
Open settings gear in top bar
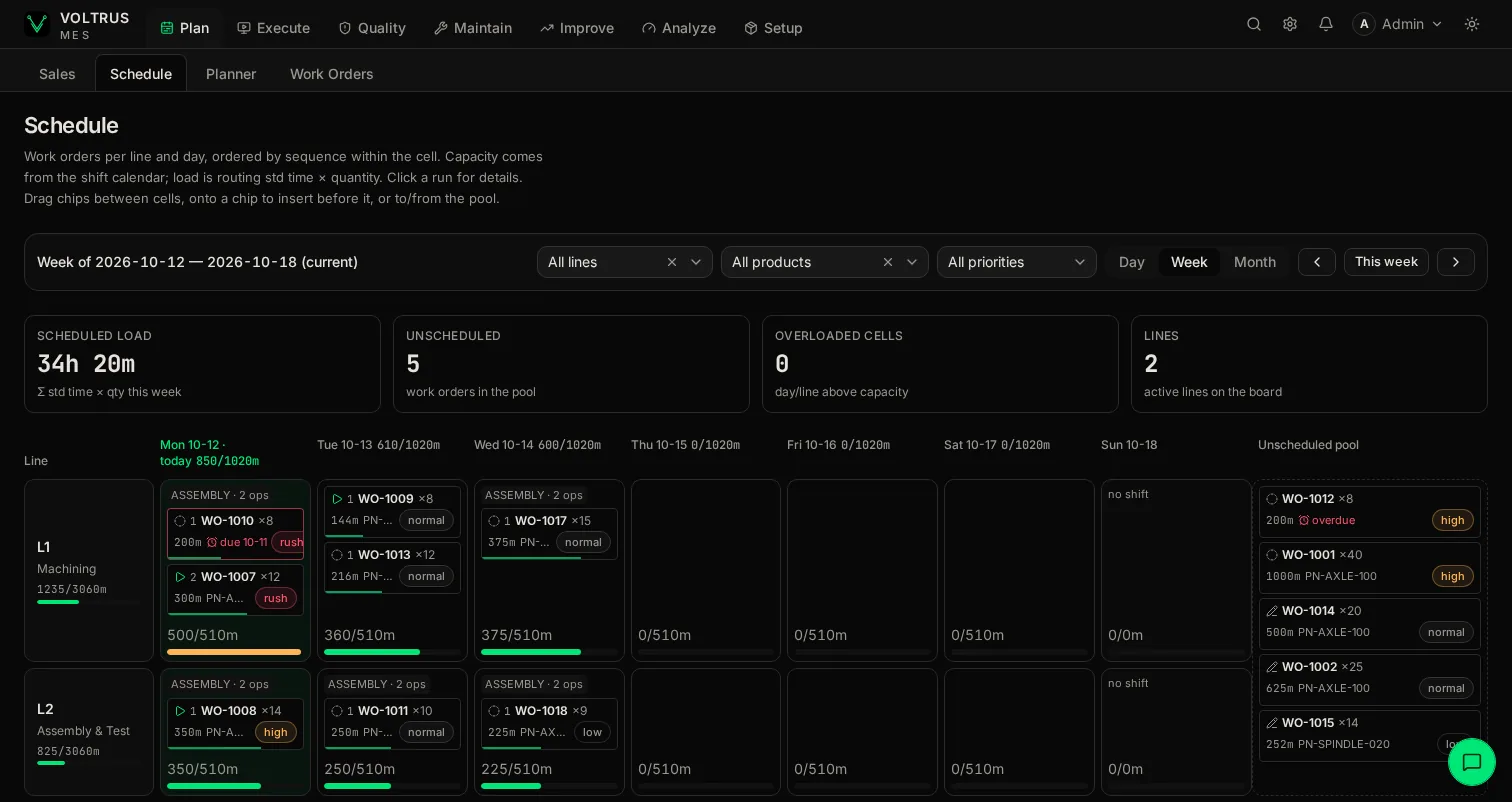click(1290, 24)
